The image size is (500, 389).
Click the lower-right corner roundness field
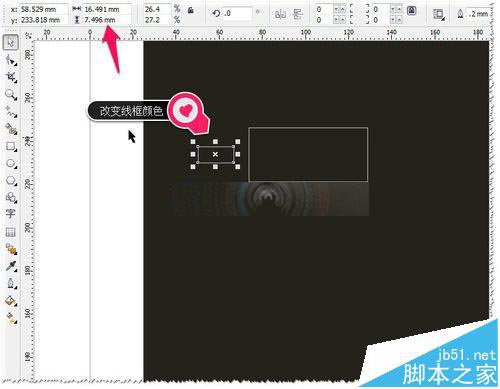click(380, 20)
